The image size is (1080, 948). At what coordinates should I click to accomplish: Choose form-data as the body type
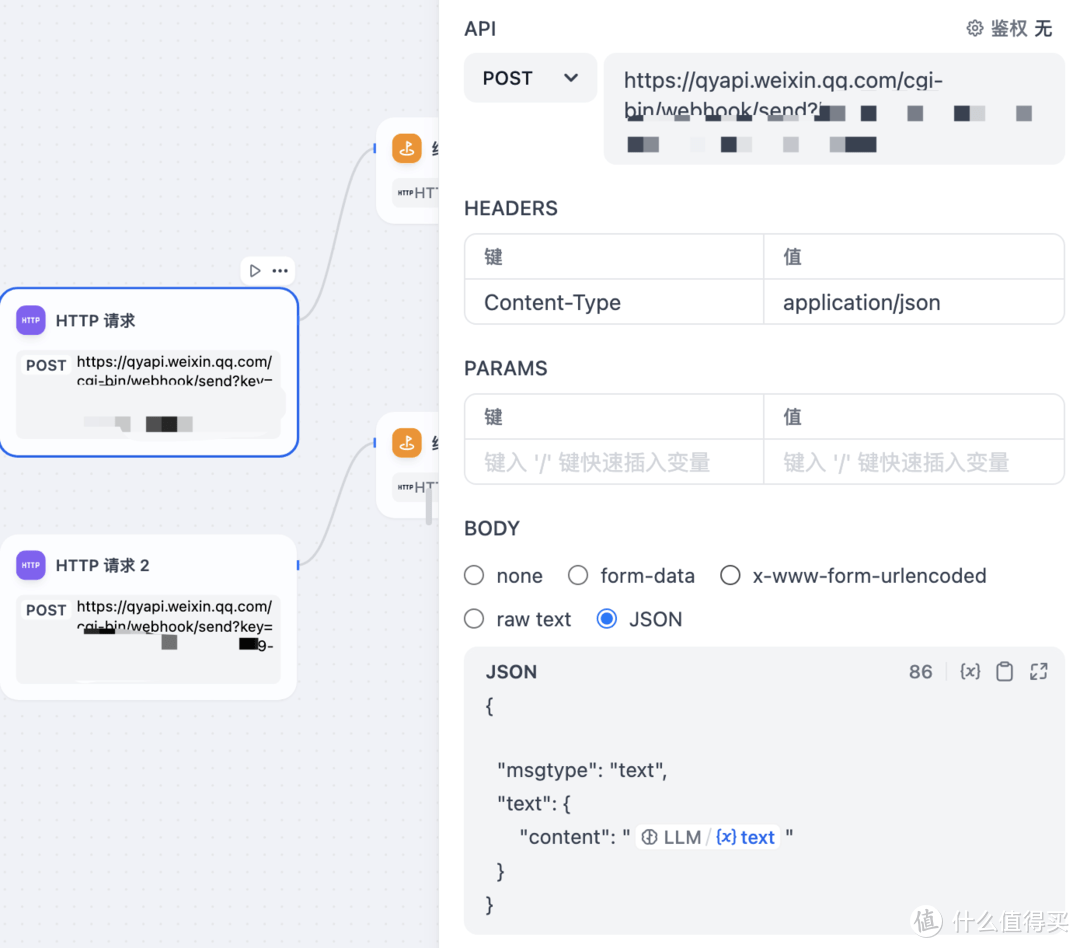click(x=578, y=575)
